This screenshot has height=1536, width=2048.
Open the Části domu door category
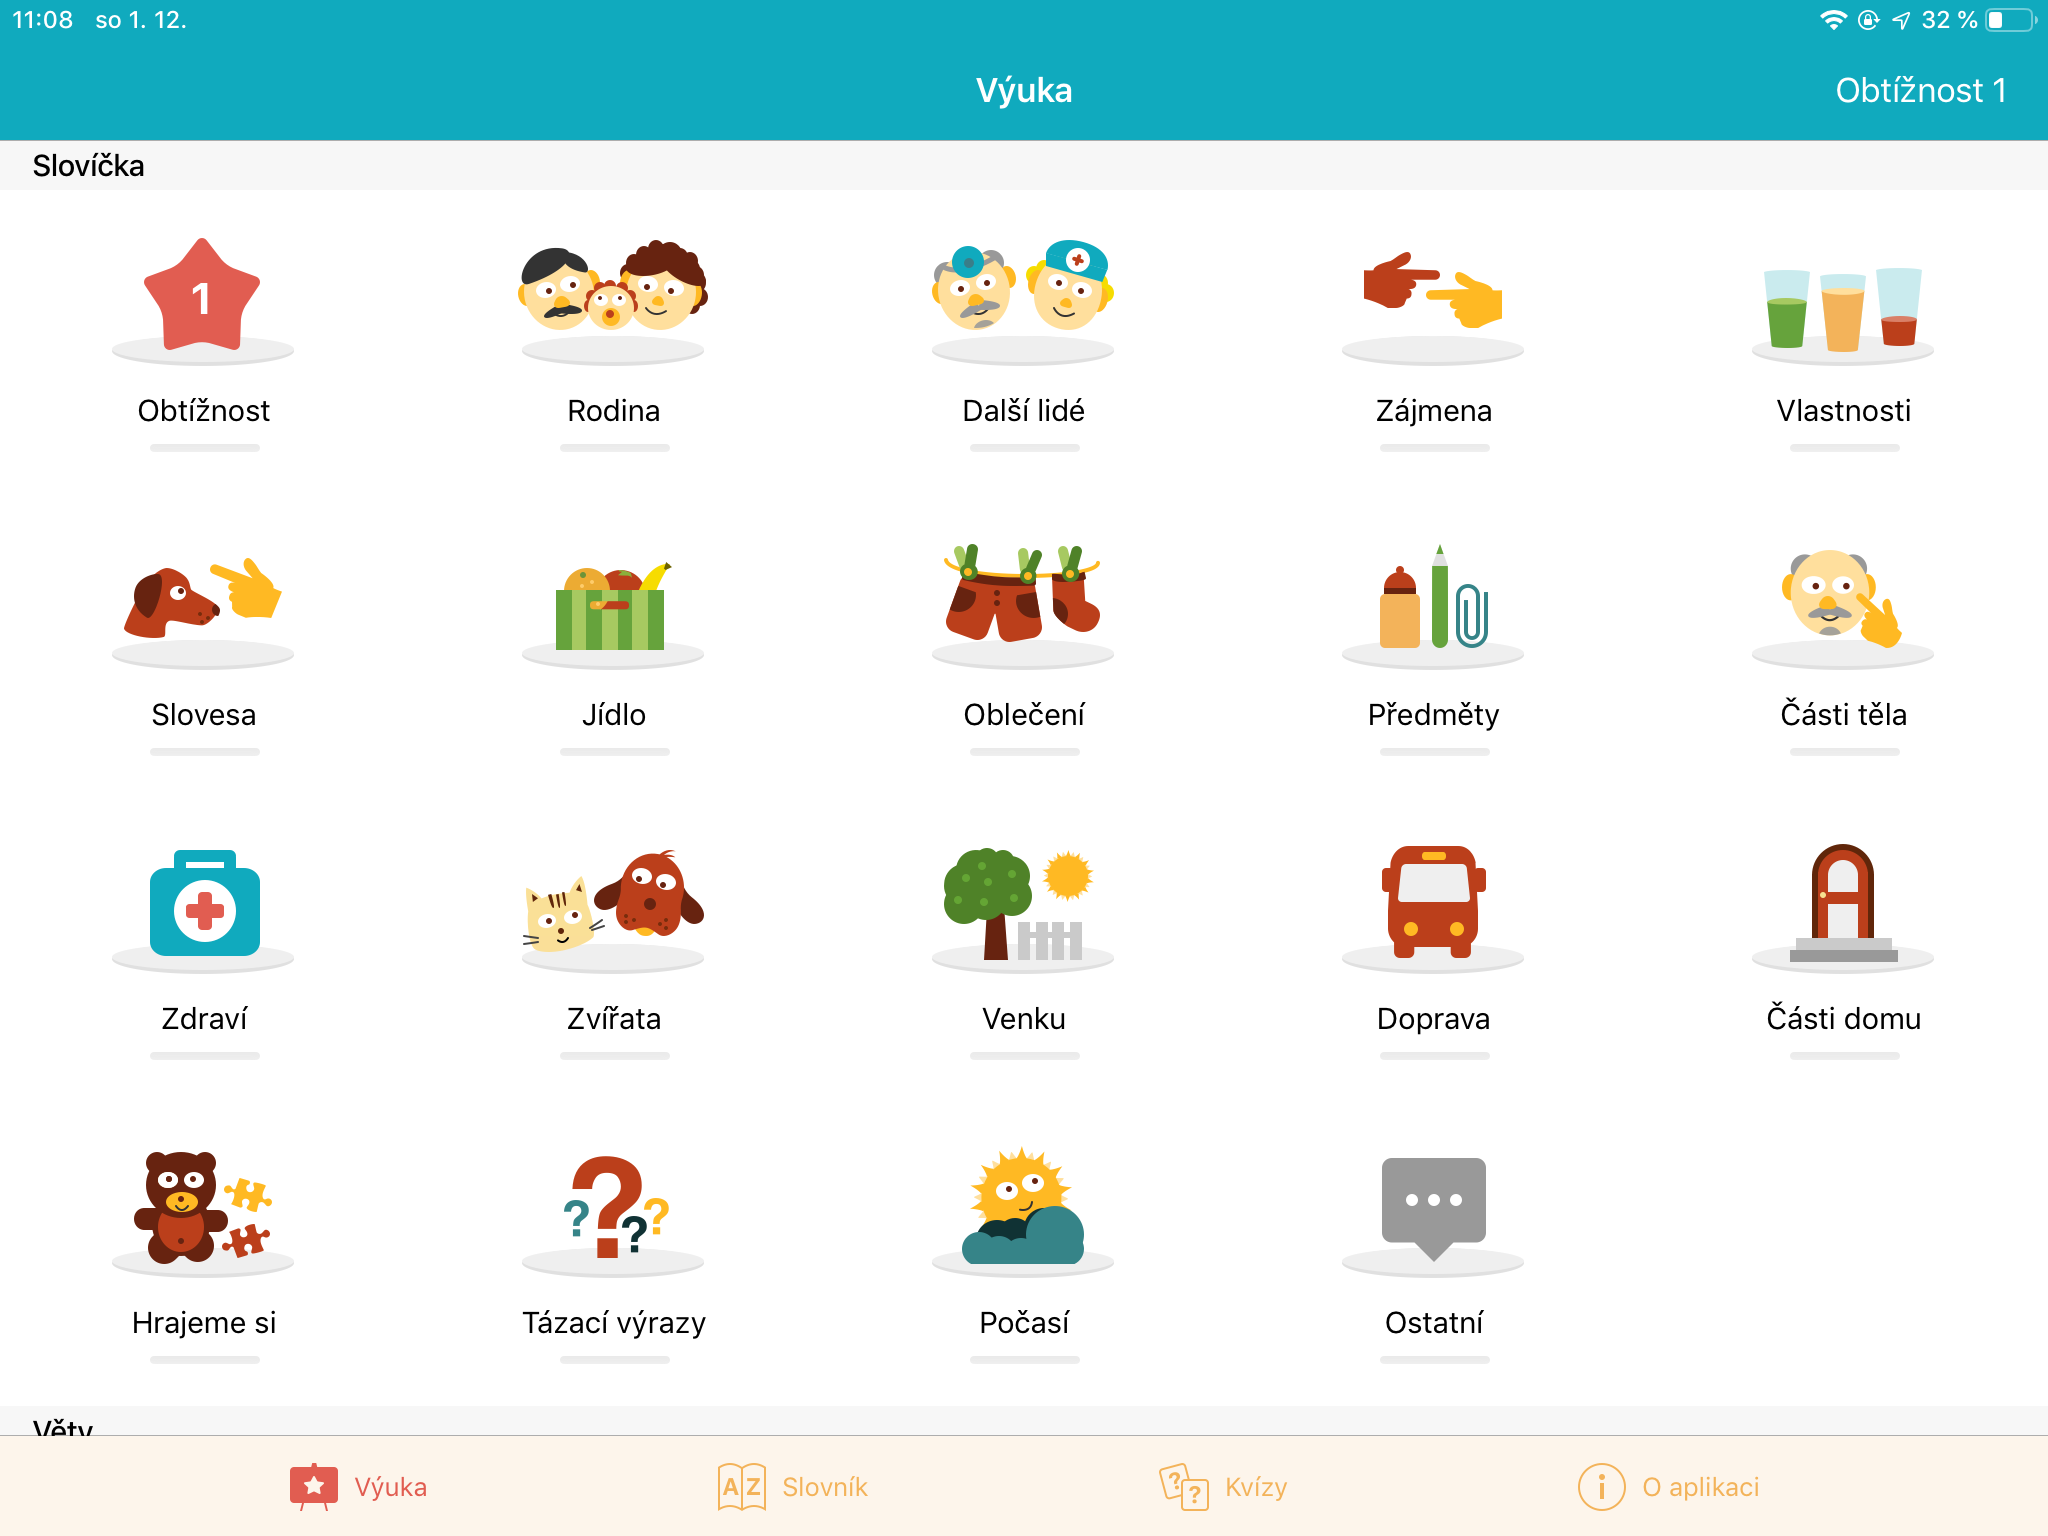(1843, 903)
